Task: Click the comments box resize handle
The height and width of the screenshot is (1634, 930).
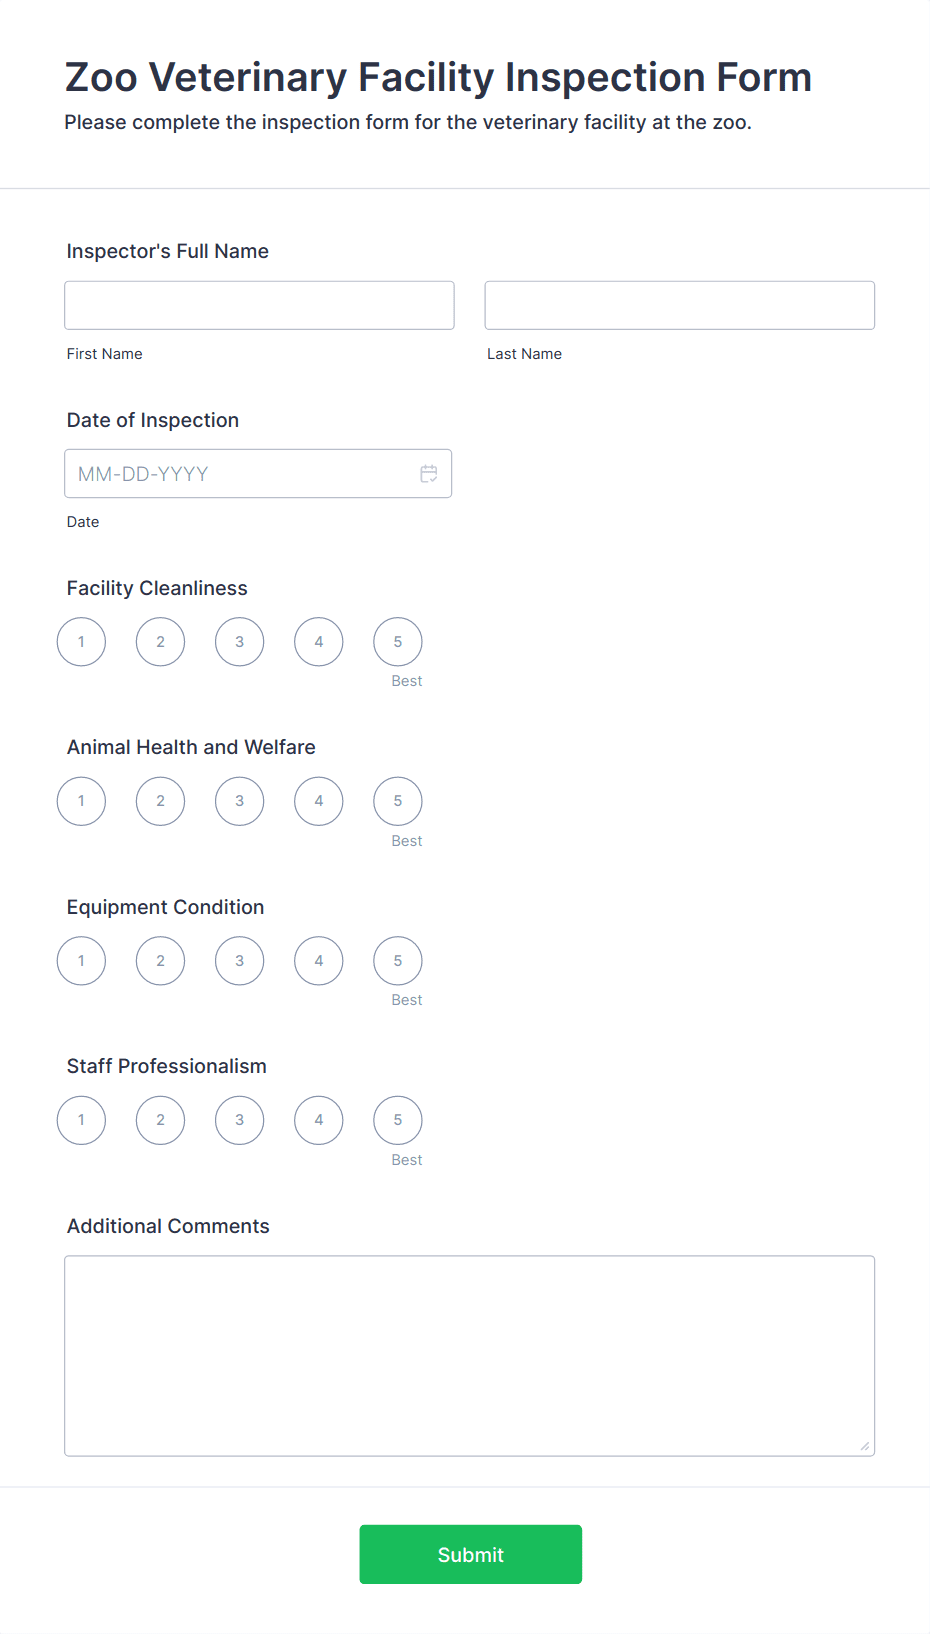Action: pos(865,1446)
